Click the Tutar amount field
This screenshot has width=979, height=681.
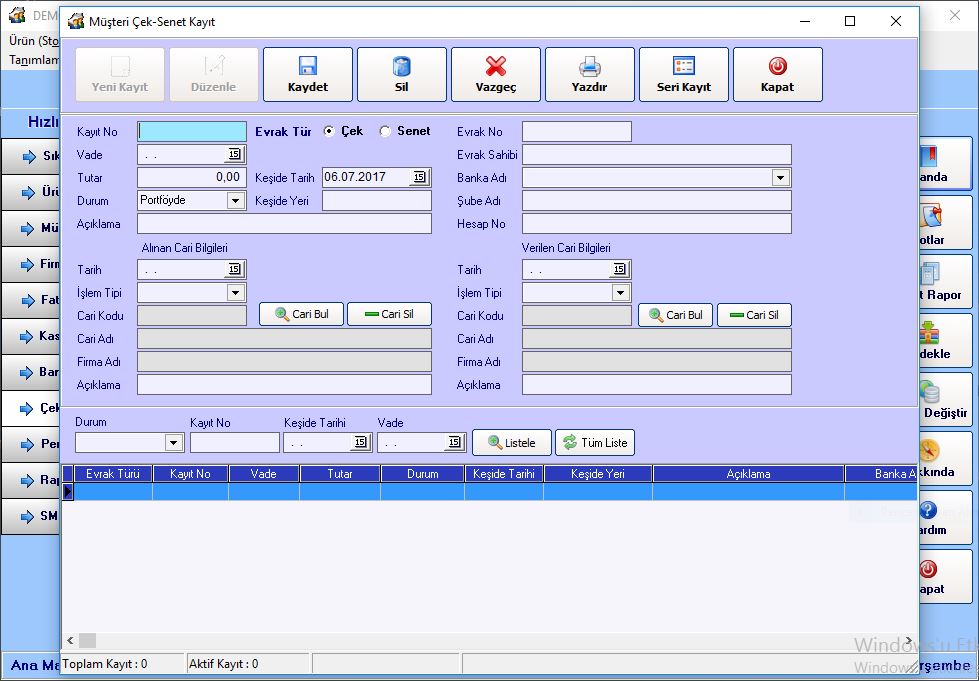(192, 177)
